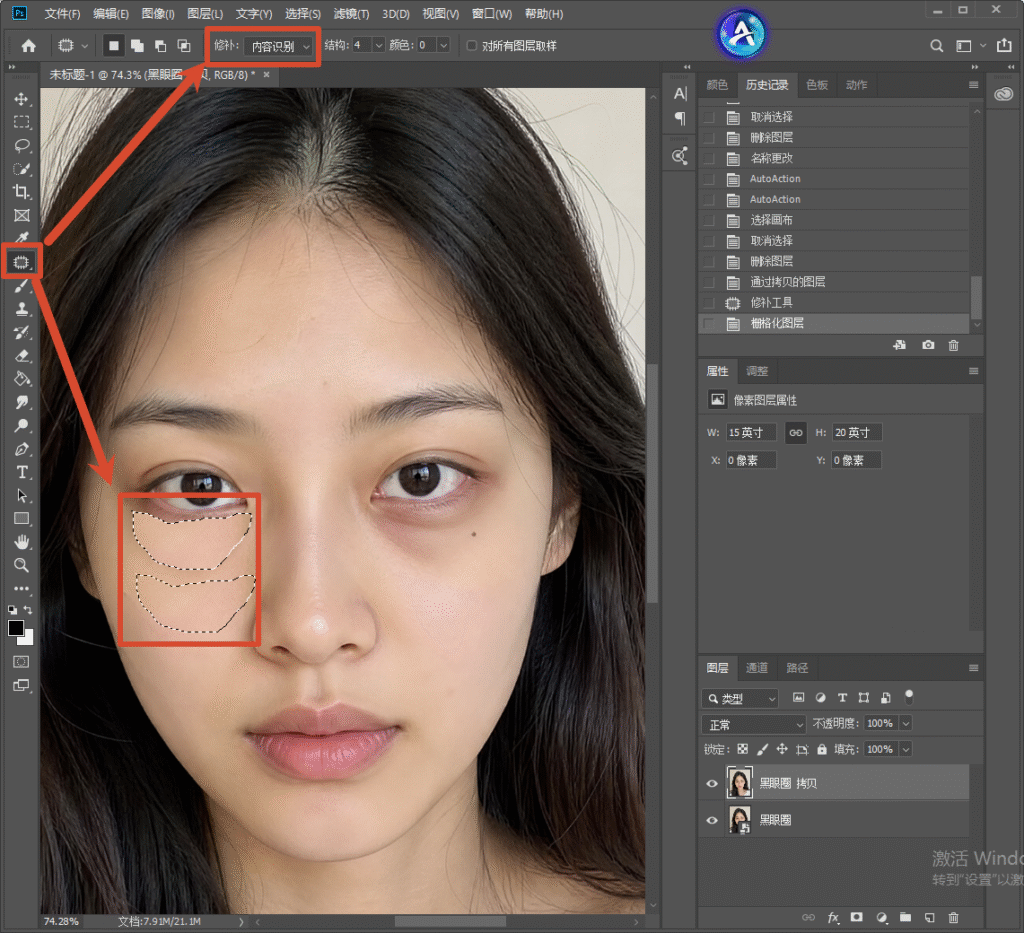Create new snapshot camera icon
This screenshot has height=933, width=1024.
[928, 345]
